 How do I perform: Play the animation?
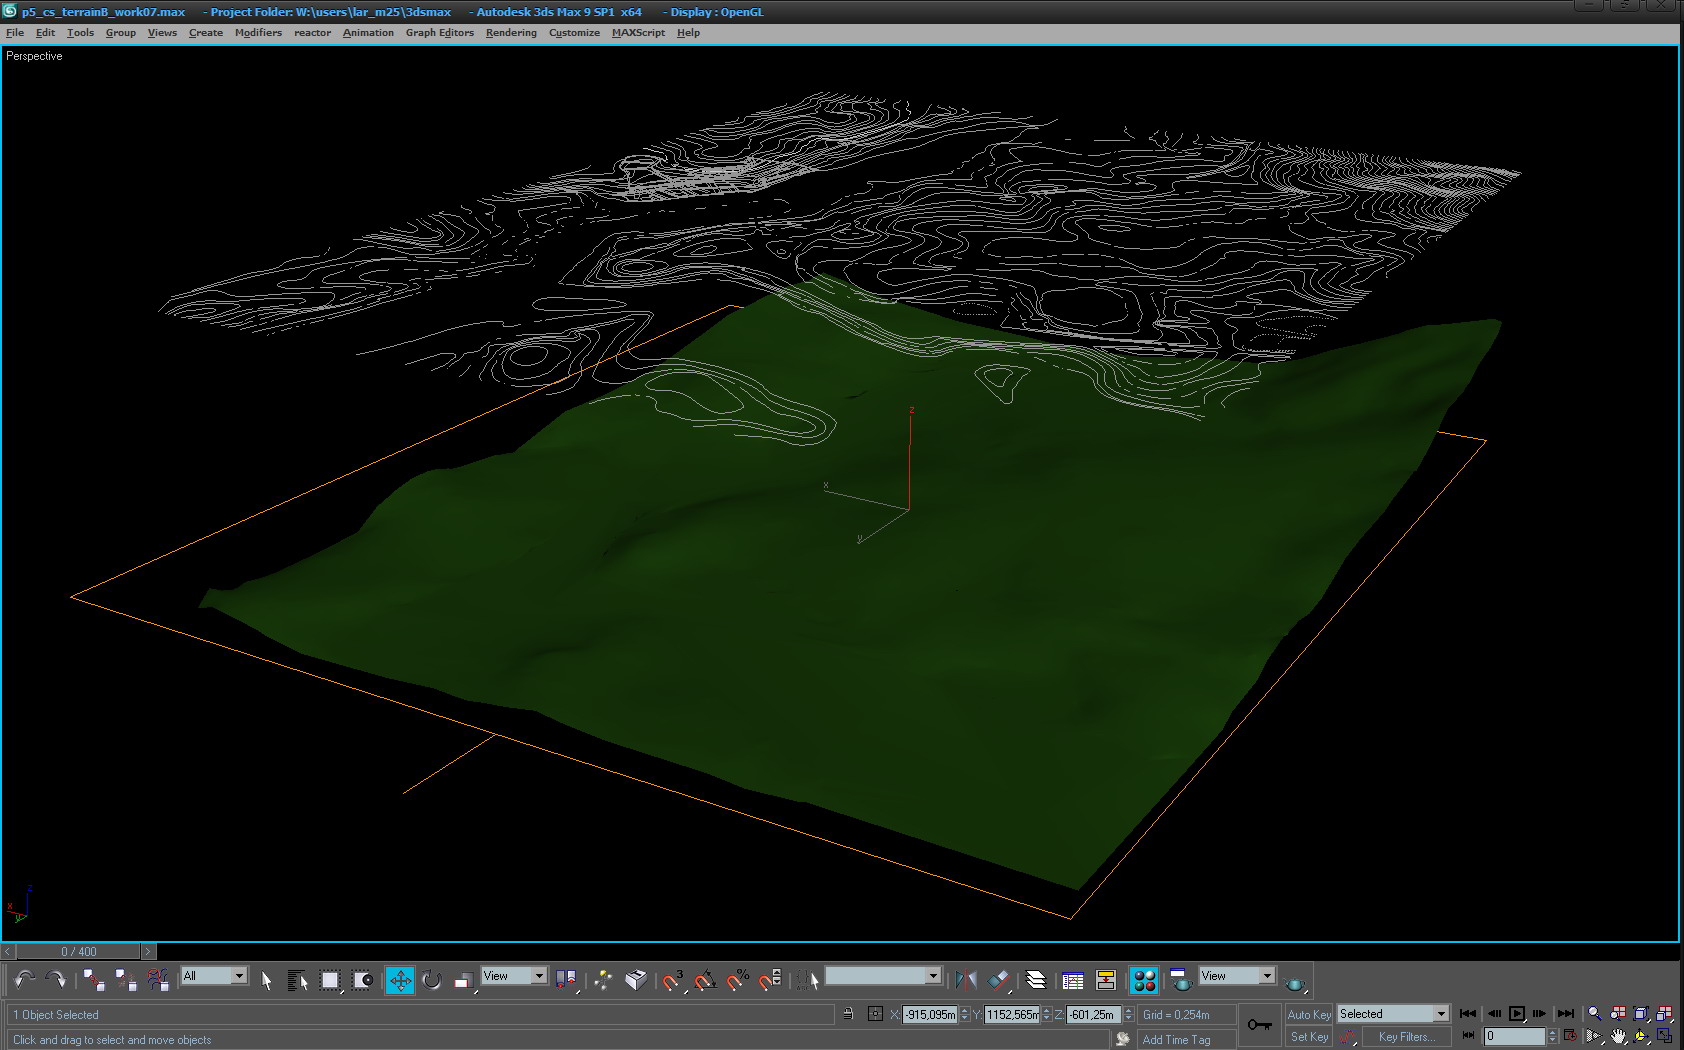pos(1517,1014)
